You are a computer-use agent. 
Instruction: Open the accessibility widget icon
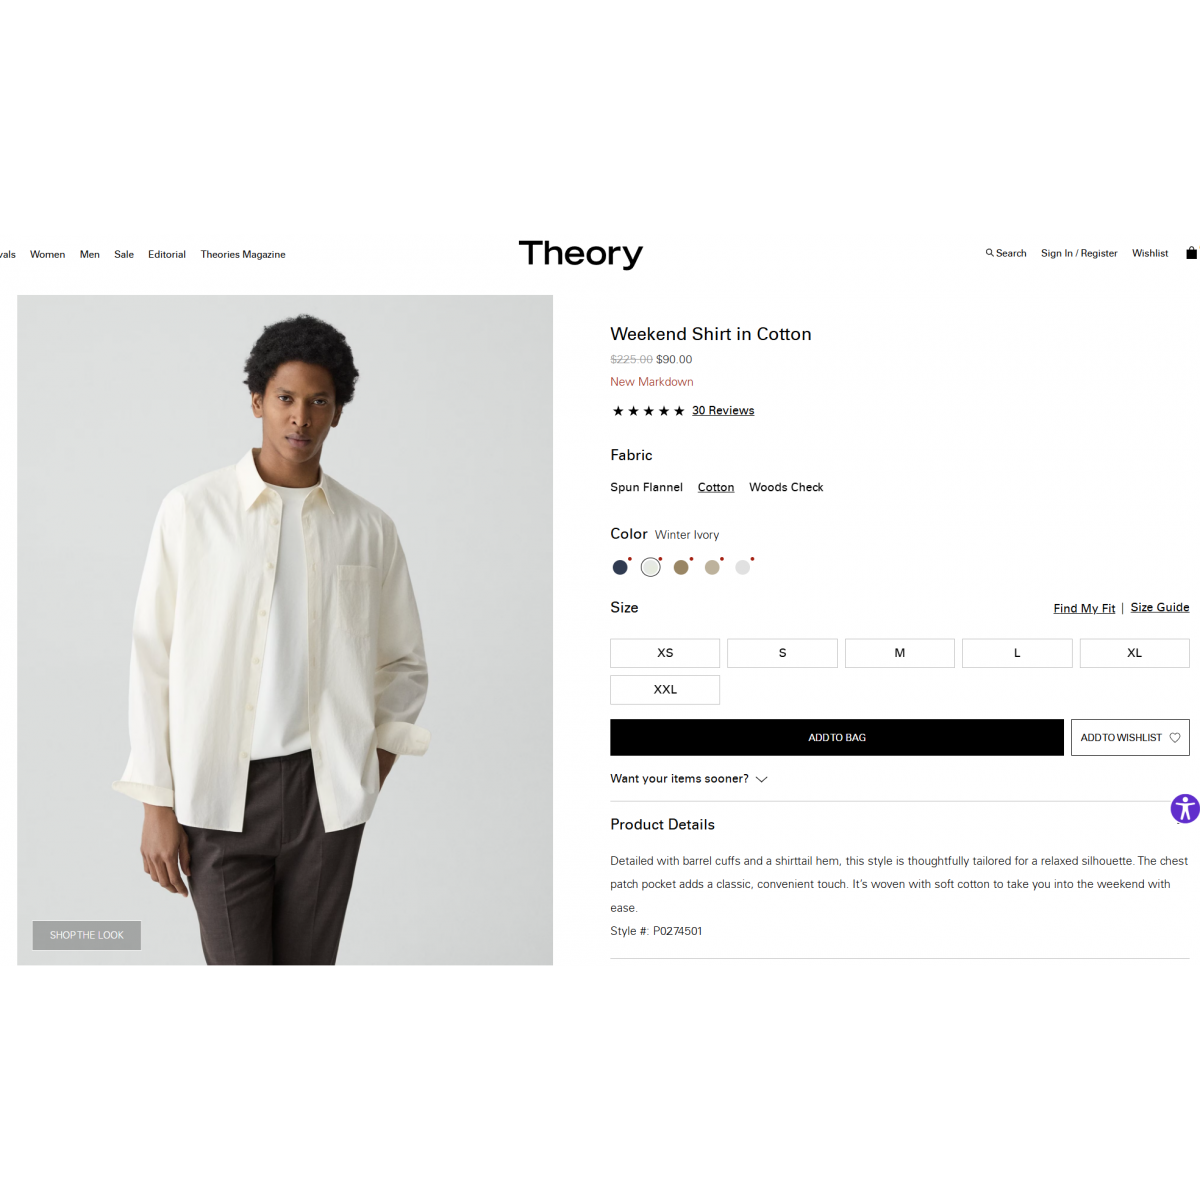tap(1185, 808)
